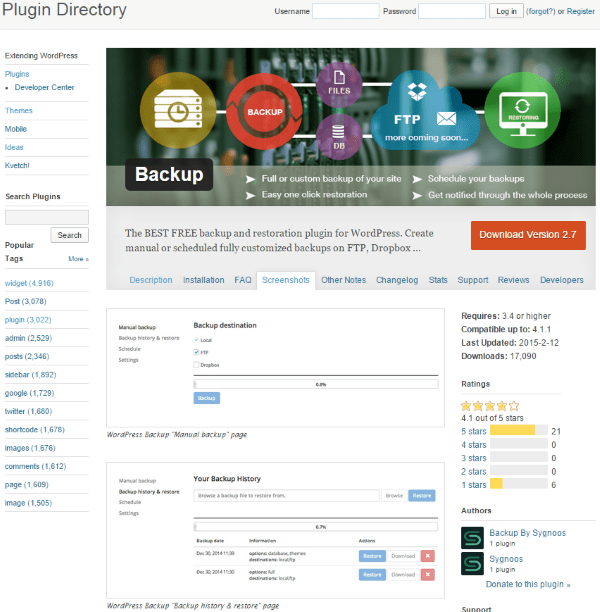Click More popular tags link
Viewport: 600px width, 612px height.
click(x=78, y=259)
